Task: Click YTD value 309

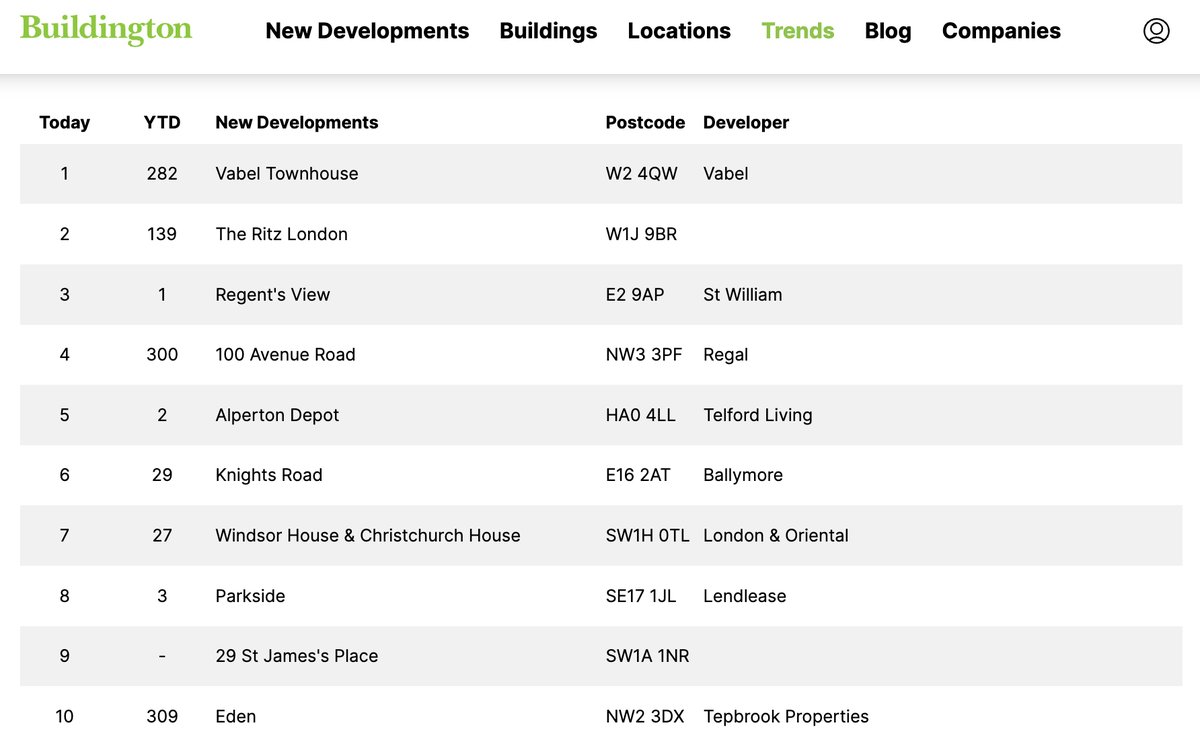Action: coord(162,717)
